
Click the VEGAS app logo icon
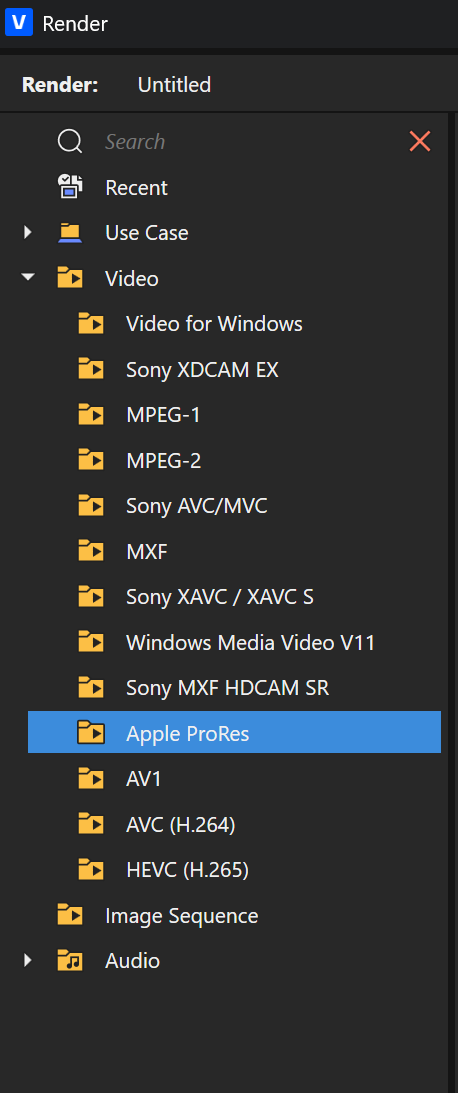(x=19, y=23)
